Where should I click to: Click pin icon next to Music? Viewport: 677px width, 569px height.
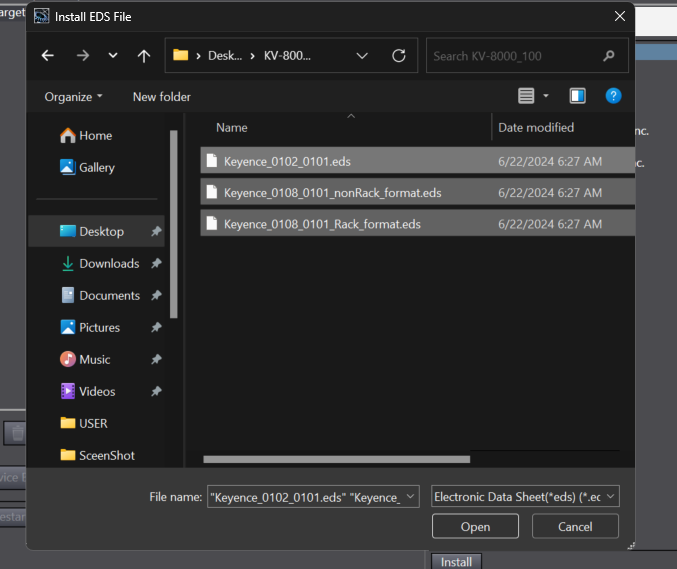(156, 359)
